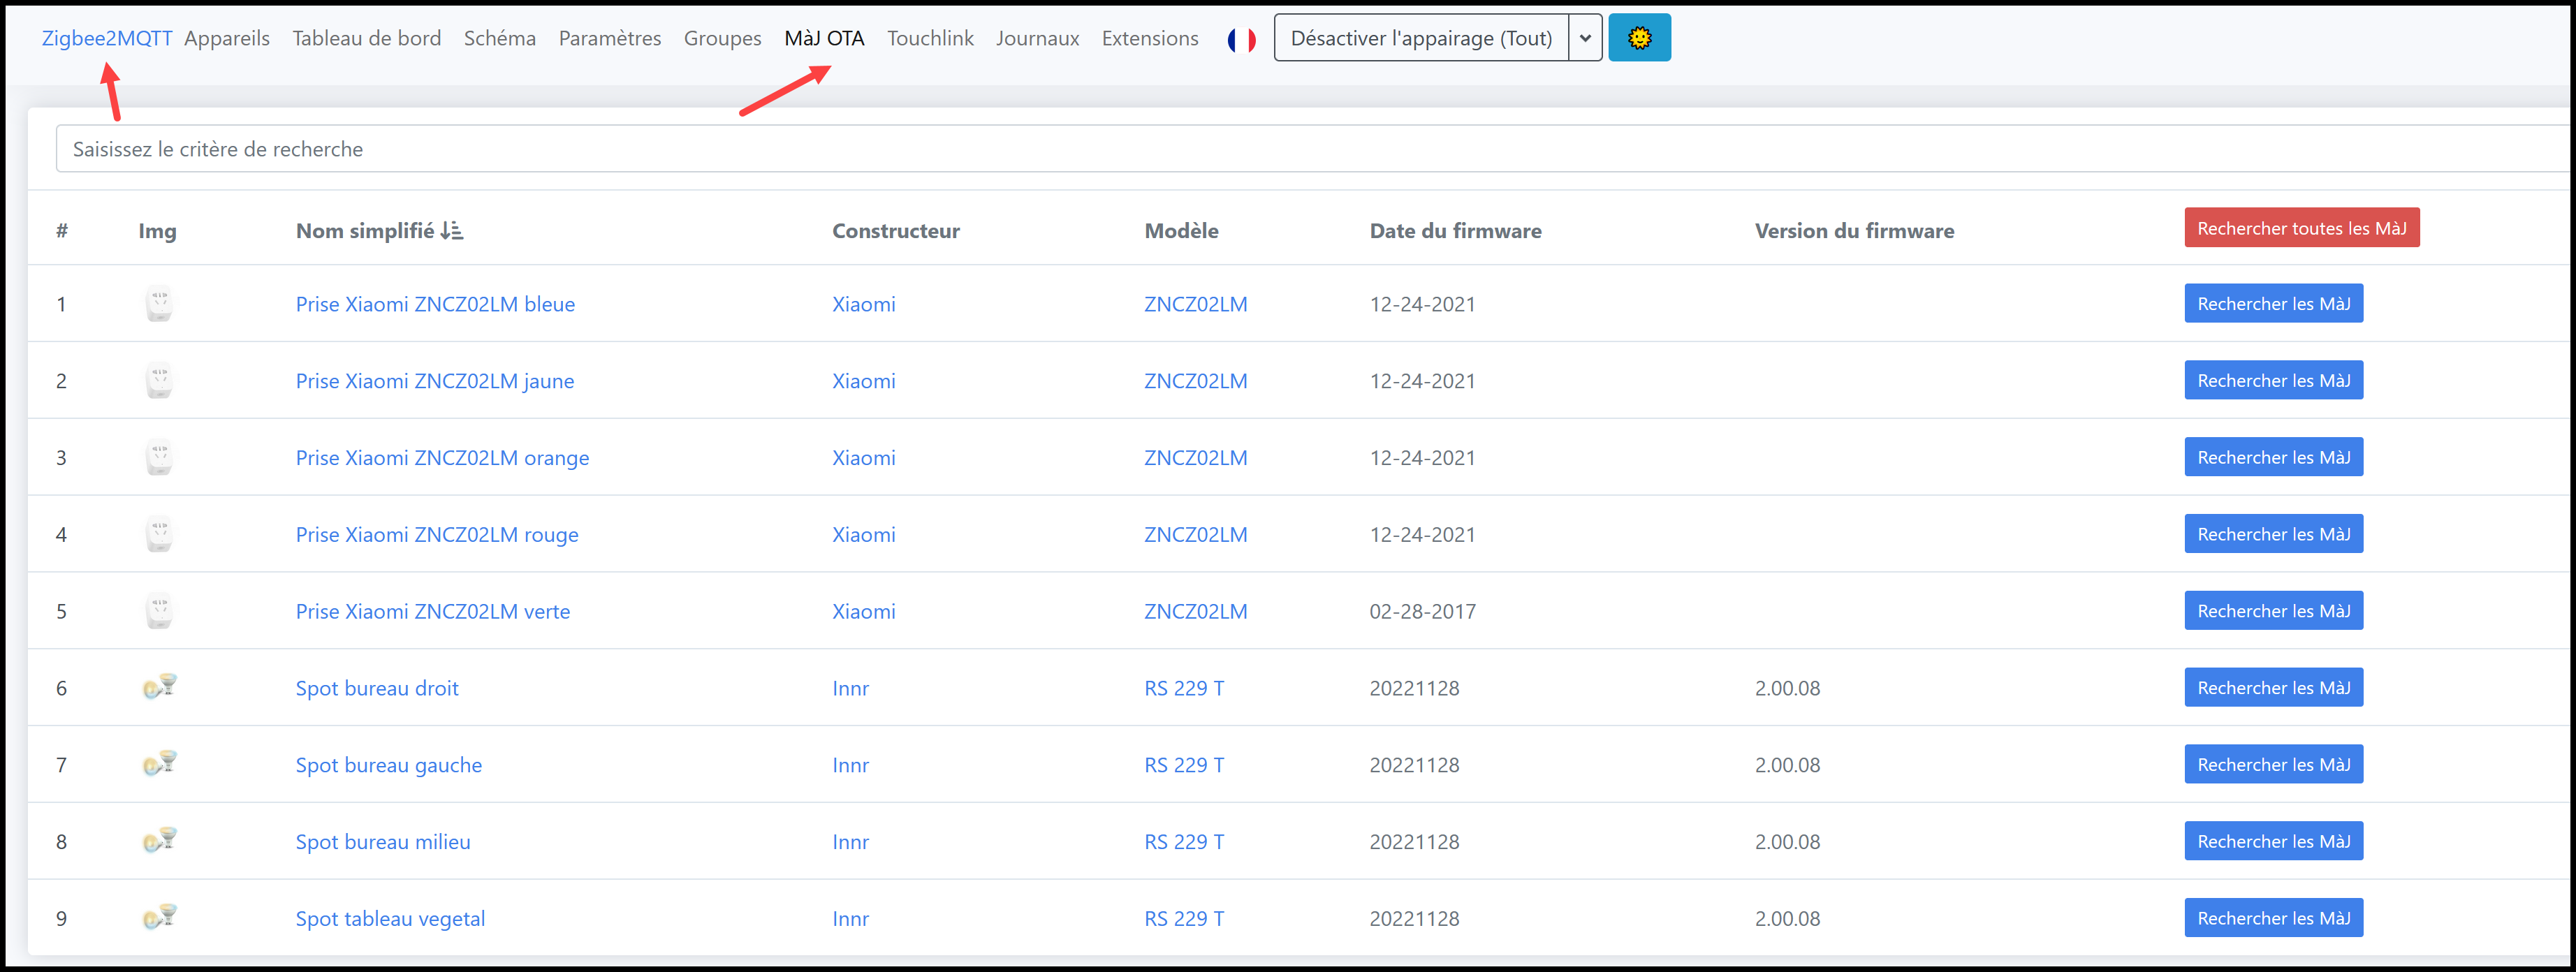Check updates for Prise Xiaomi orange
This screenshot has height=972, width=2576.
[x=2273, y=458]
